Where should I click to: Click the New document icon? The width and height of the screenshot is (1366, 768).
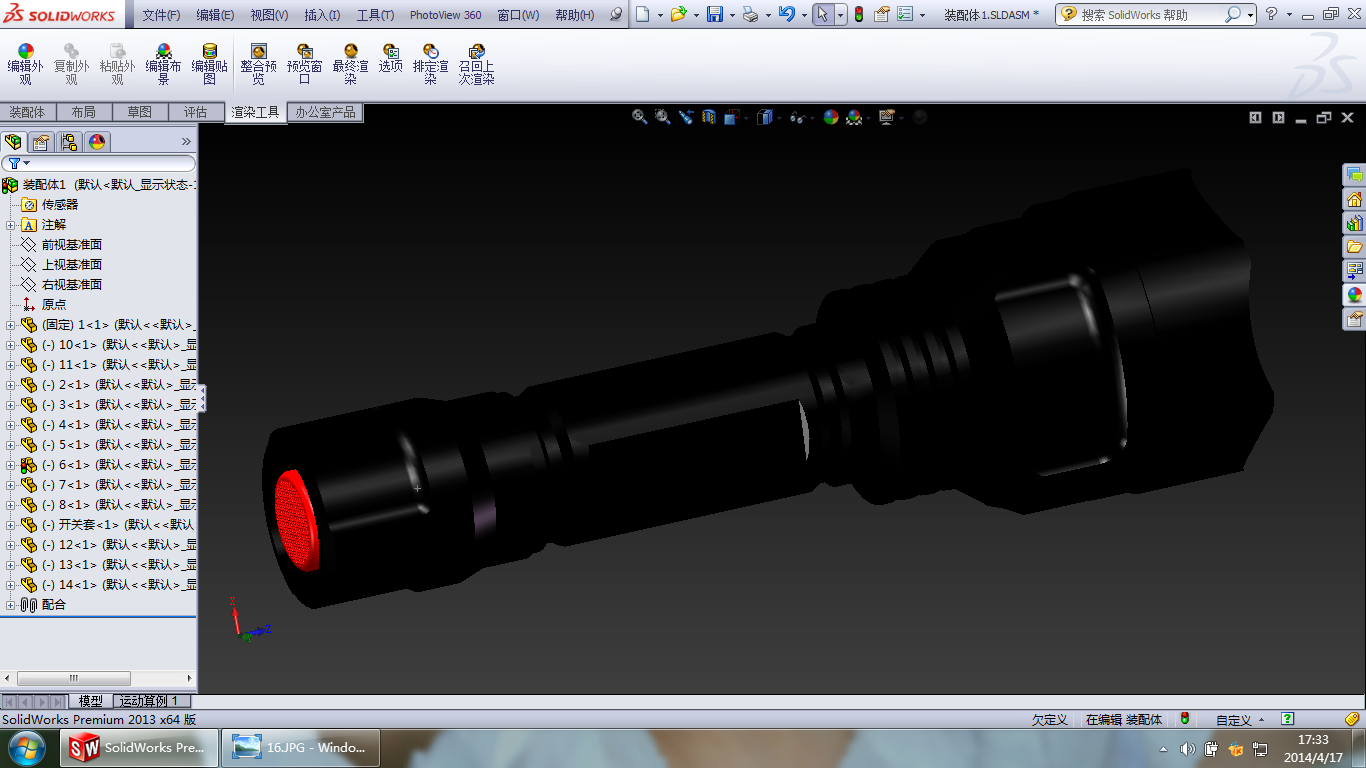[x=642, y=14]
